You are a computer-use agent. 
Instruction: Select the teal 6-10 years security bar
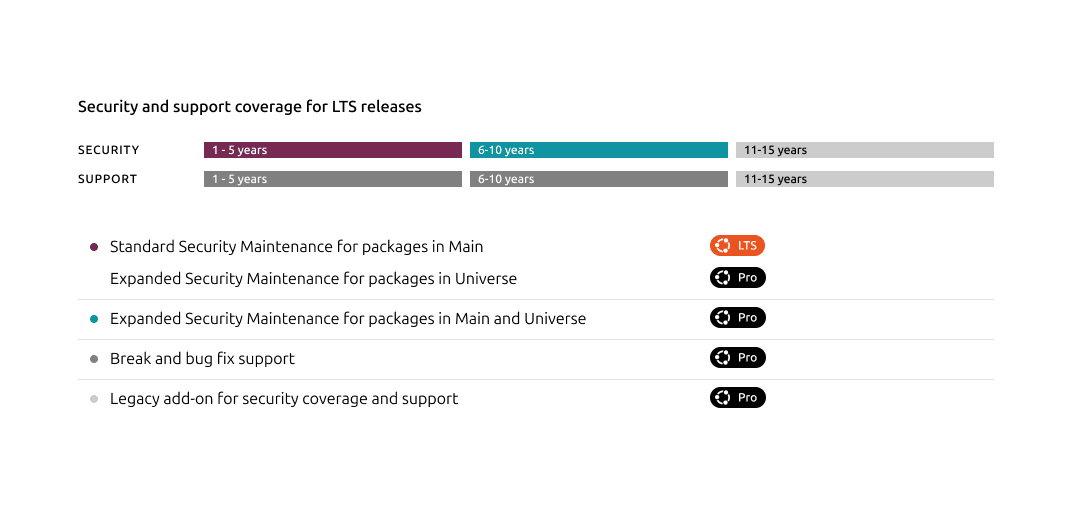[598, 150]
